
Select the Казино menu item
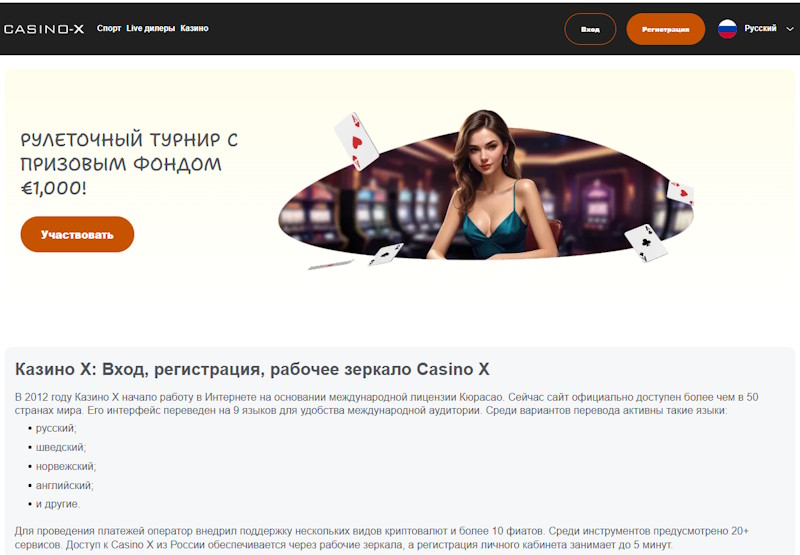point(194,28)
